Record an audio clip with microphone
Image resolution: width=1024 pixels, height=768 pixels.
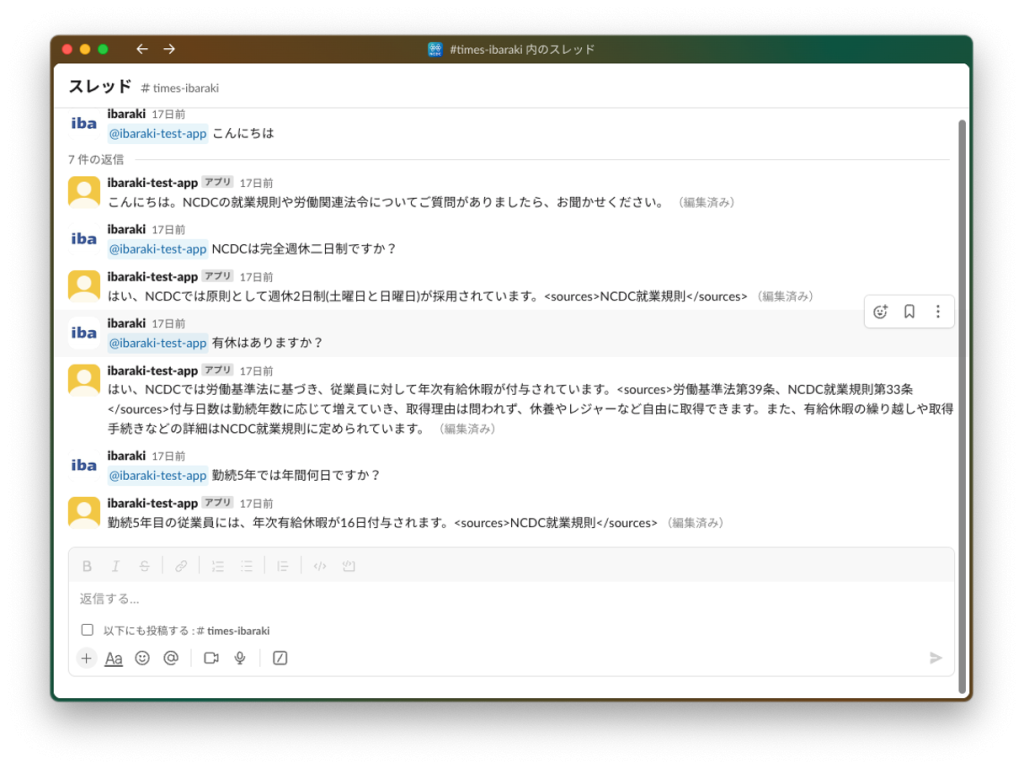point(240,658)
